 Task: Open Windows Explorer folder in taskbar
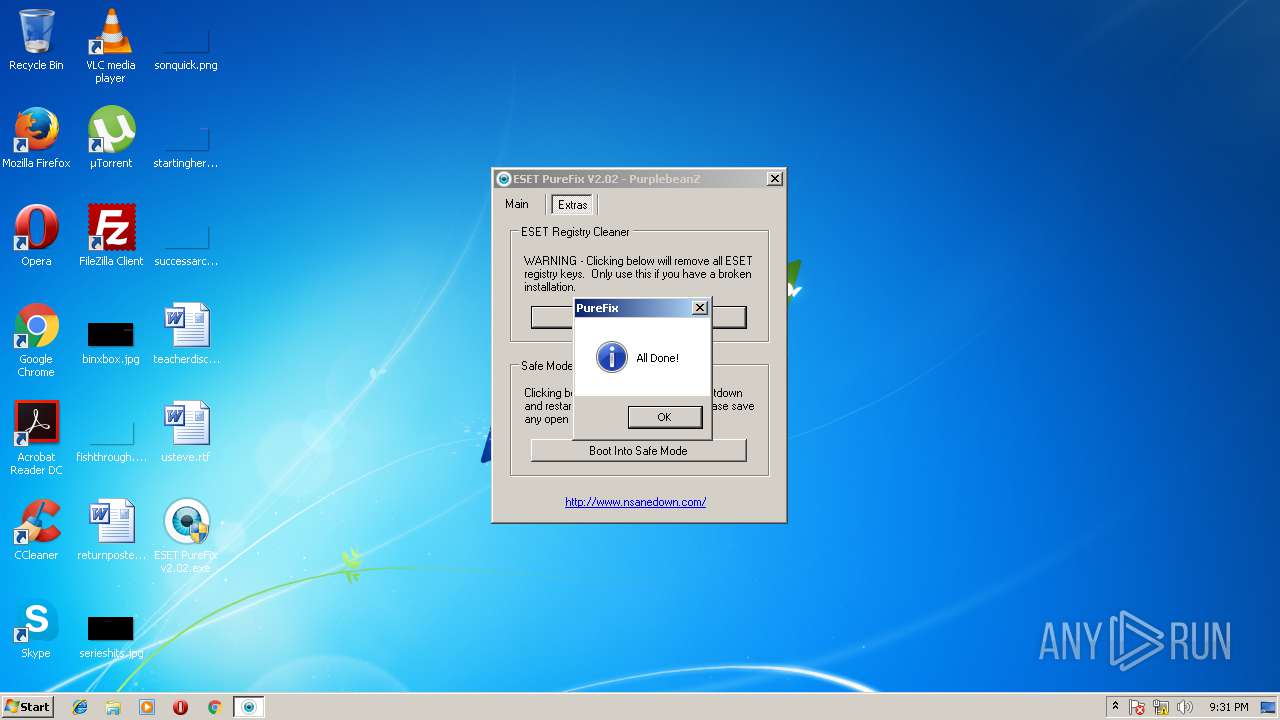[113, 707]
